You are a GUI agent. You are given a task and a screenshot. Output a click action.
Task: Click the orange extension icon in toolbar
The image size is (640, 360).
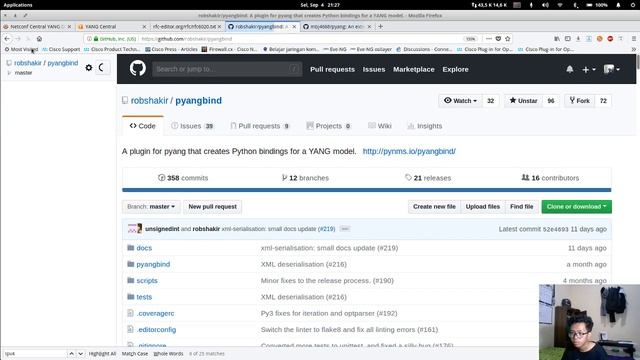pos(599,38)
